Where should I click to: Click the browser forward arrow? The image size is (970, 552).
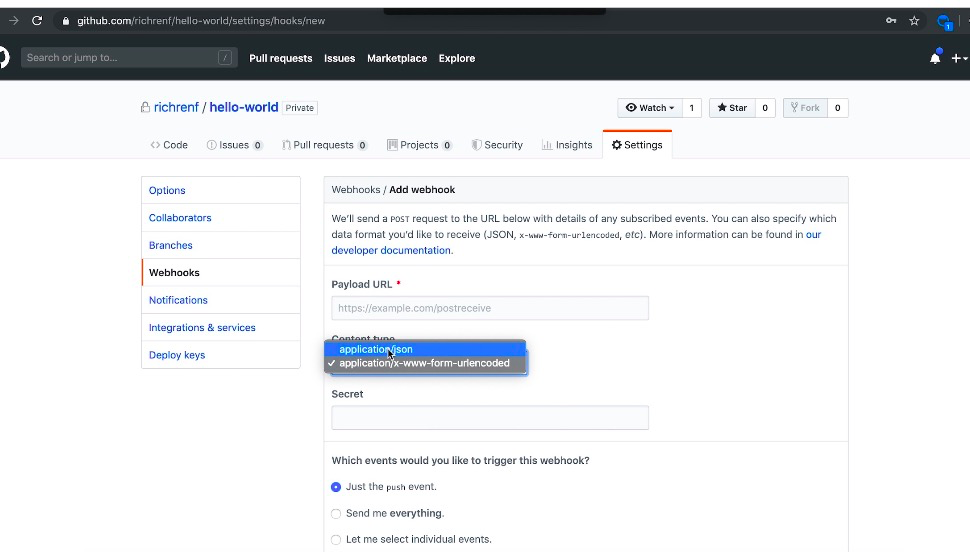pos(14,20)
